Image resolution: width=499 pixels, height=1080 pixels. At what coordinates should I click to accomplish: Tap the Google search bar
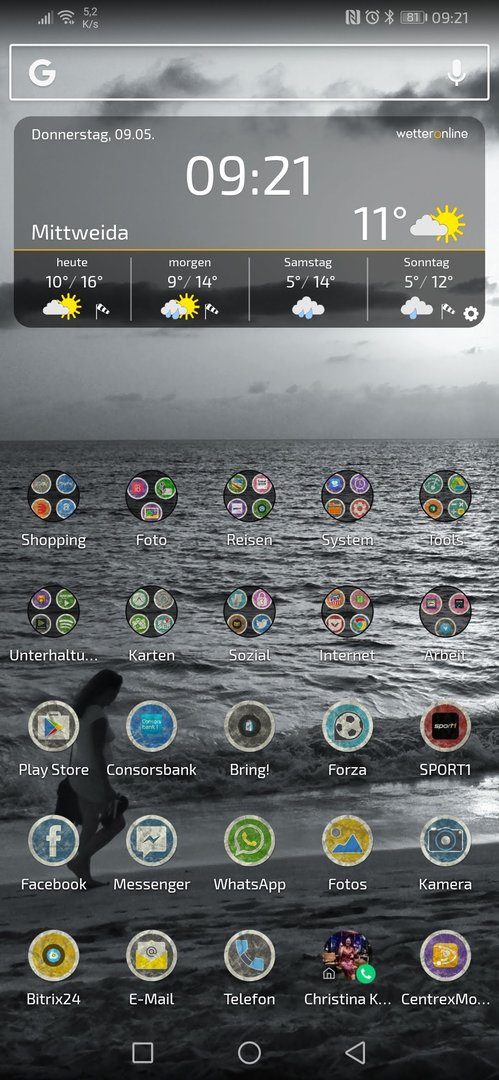(x=250, y=72)
